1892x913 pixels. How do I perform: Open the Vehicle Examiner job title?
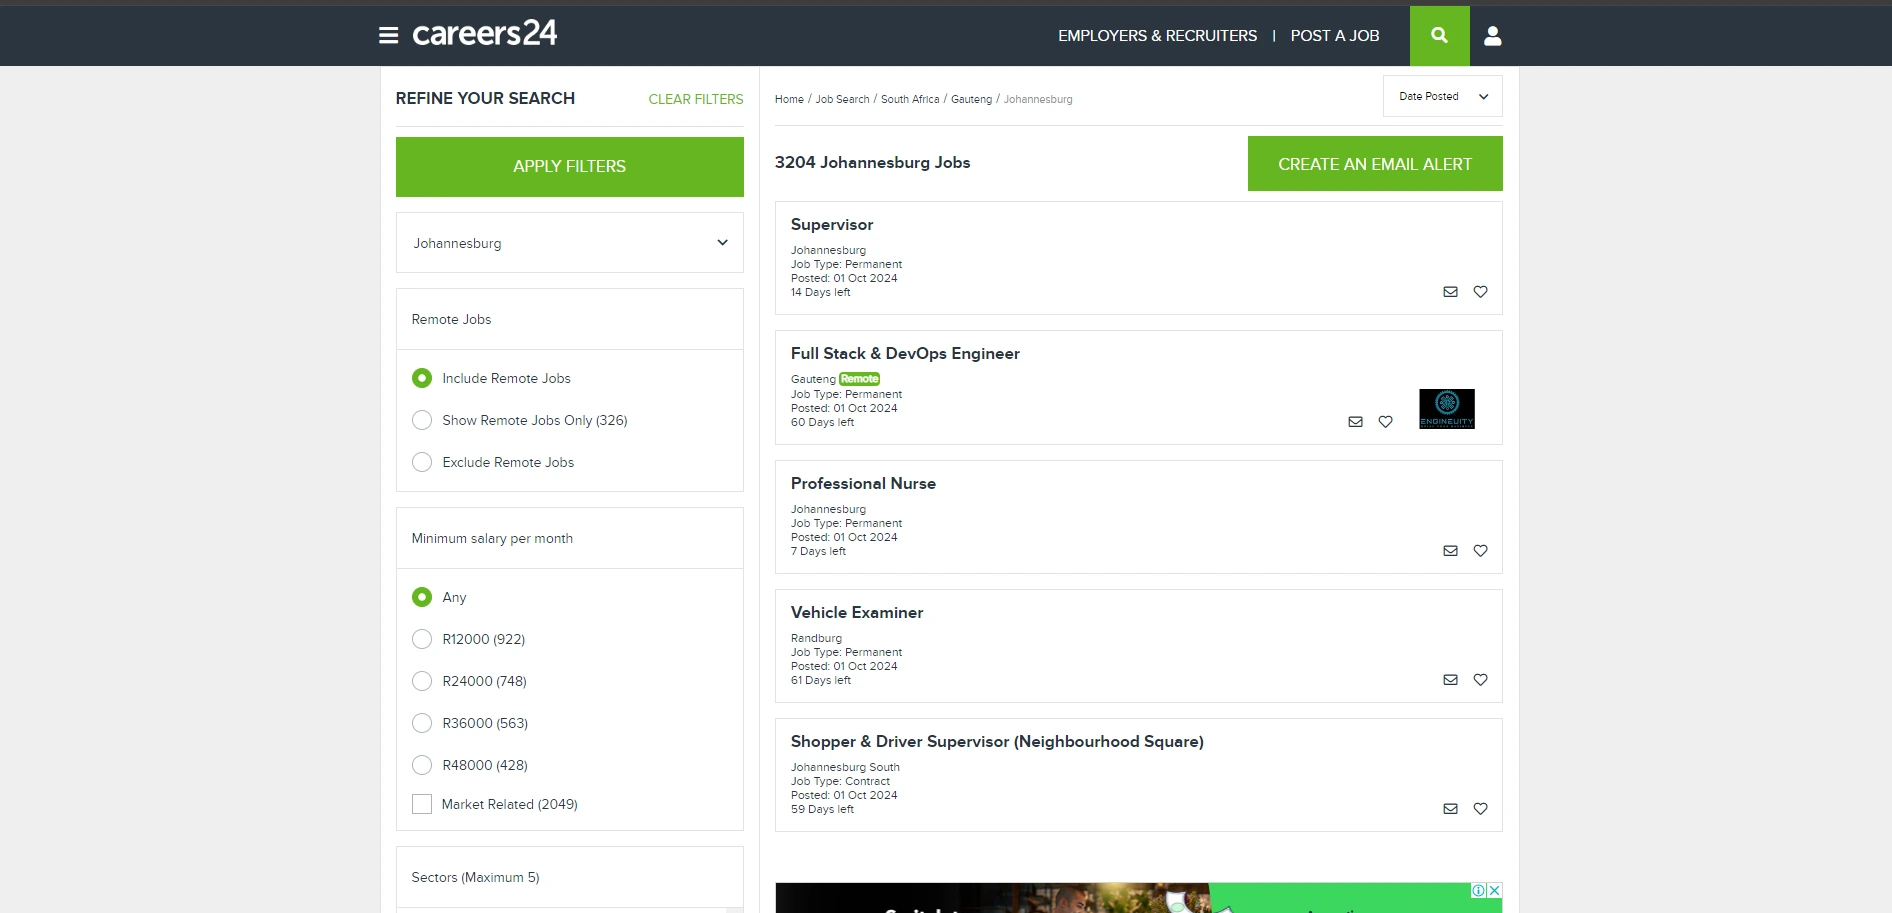pyautogui.click(x=857, y=612)
